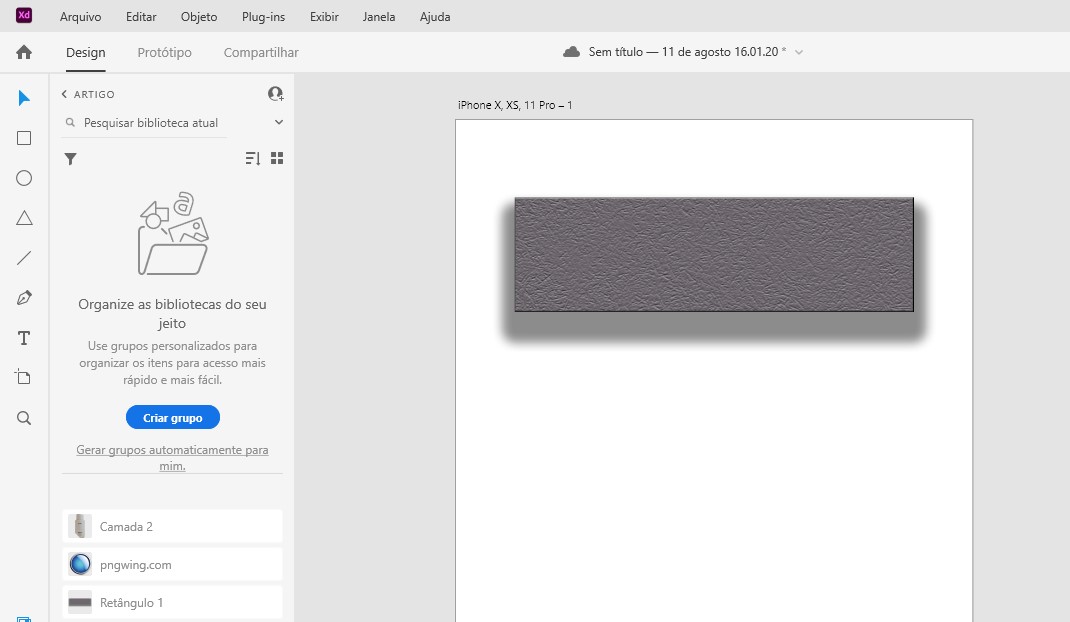Switch library to grid view
The height and width of the screenshot is (622, 1070).
pos(277,158)
